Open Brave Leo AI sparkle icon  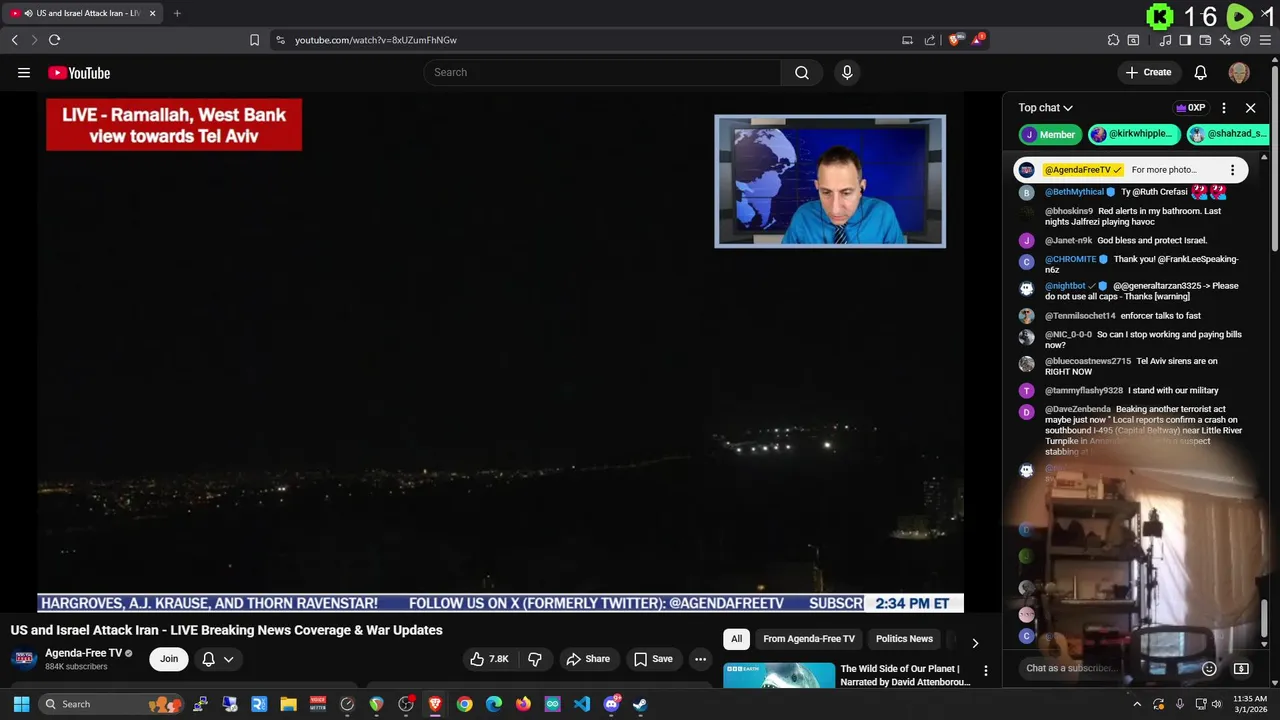(x=1225, y=40)
